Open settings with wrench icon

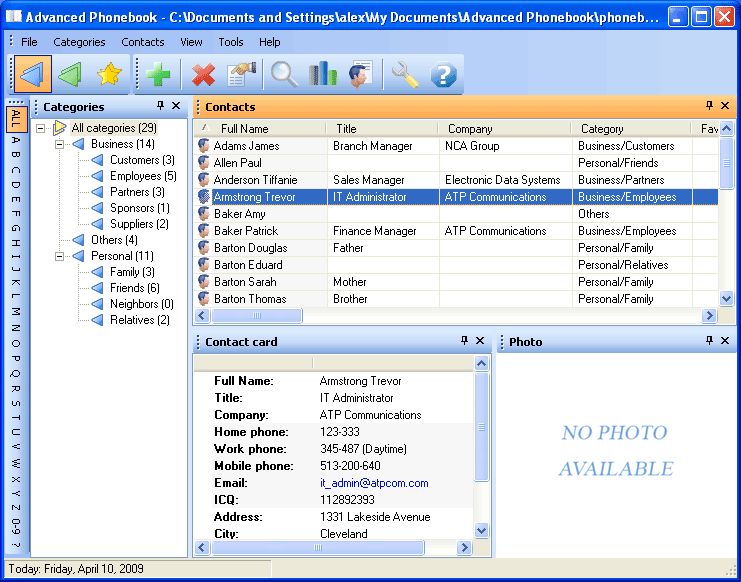tap(405, 75)
